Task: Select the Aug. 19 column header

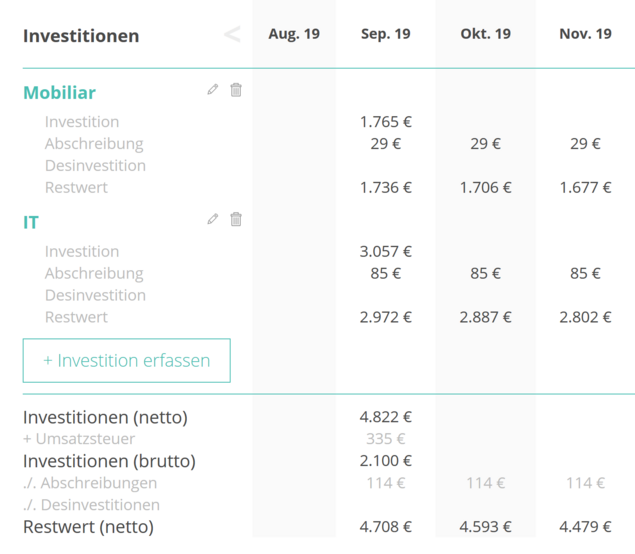Action: 294,34
